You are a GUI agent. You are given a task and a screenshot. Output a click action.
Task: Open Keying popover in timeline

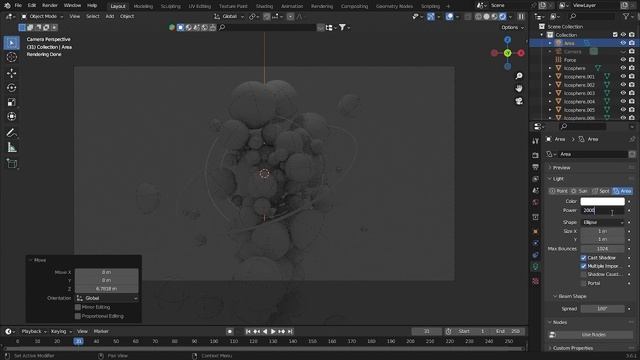tap(61, 331)
